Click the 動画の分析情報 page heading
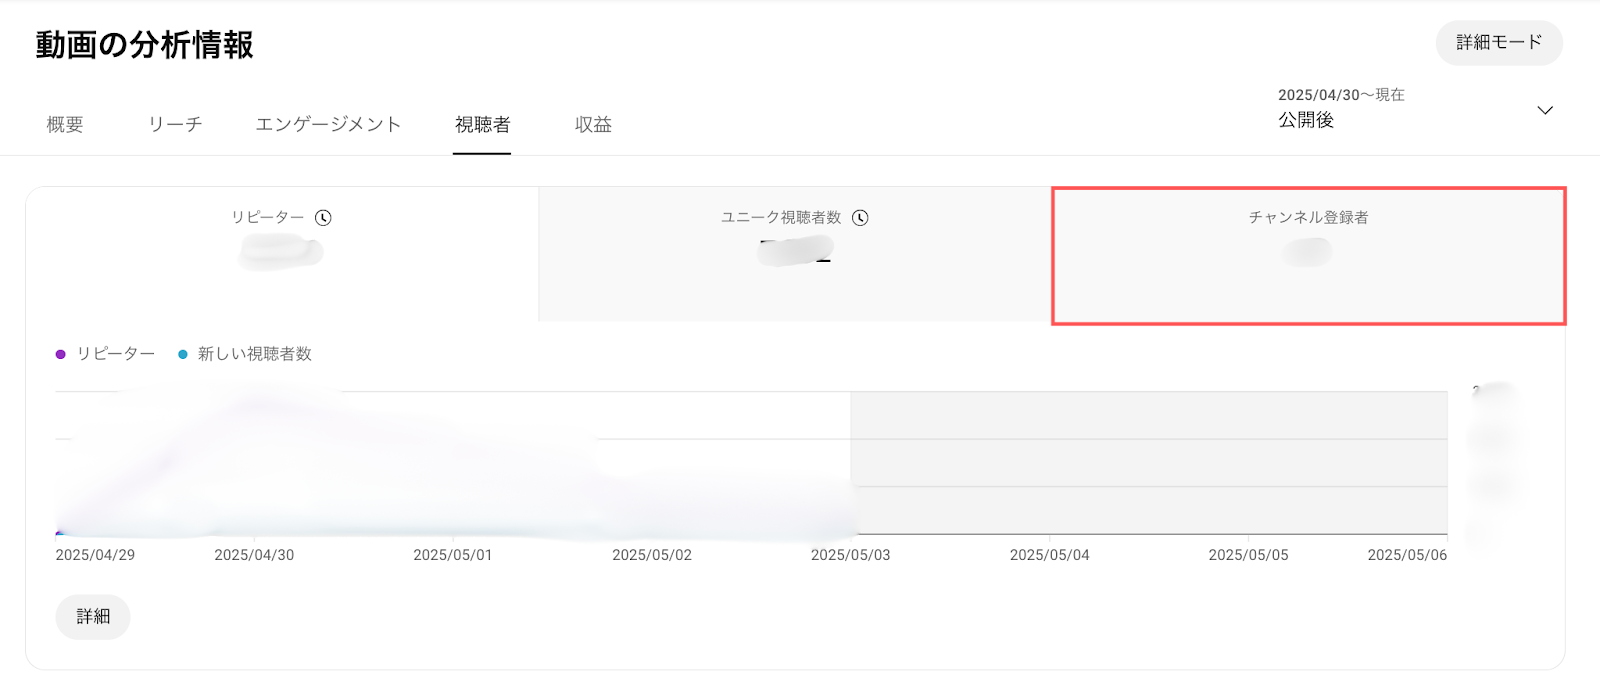This screenshot has height=693, width=1600. [x=145, y=45]
